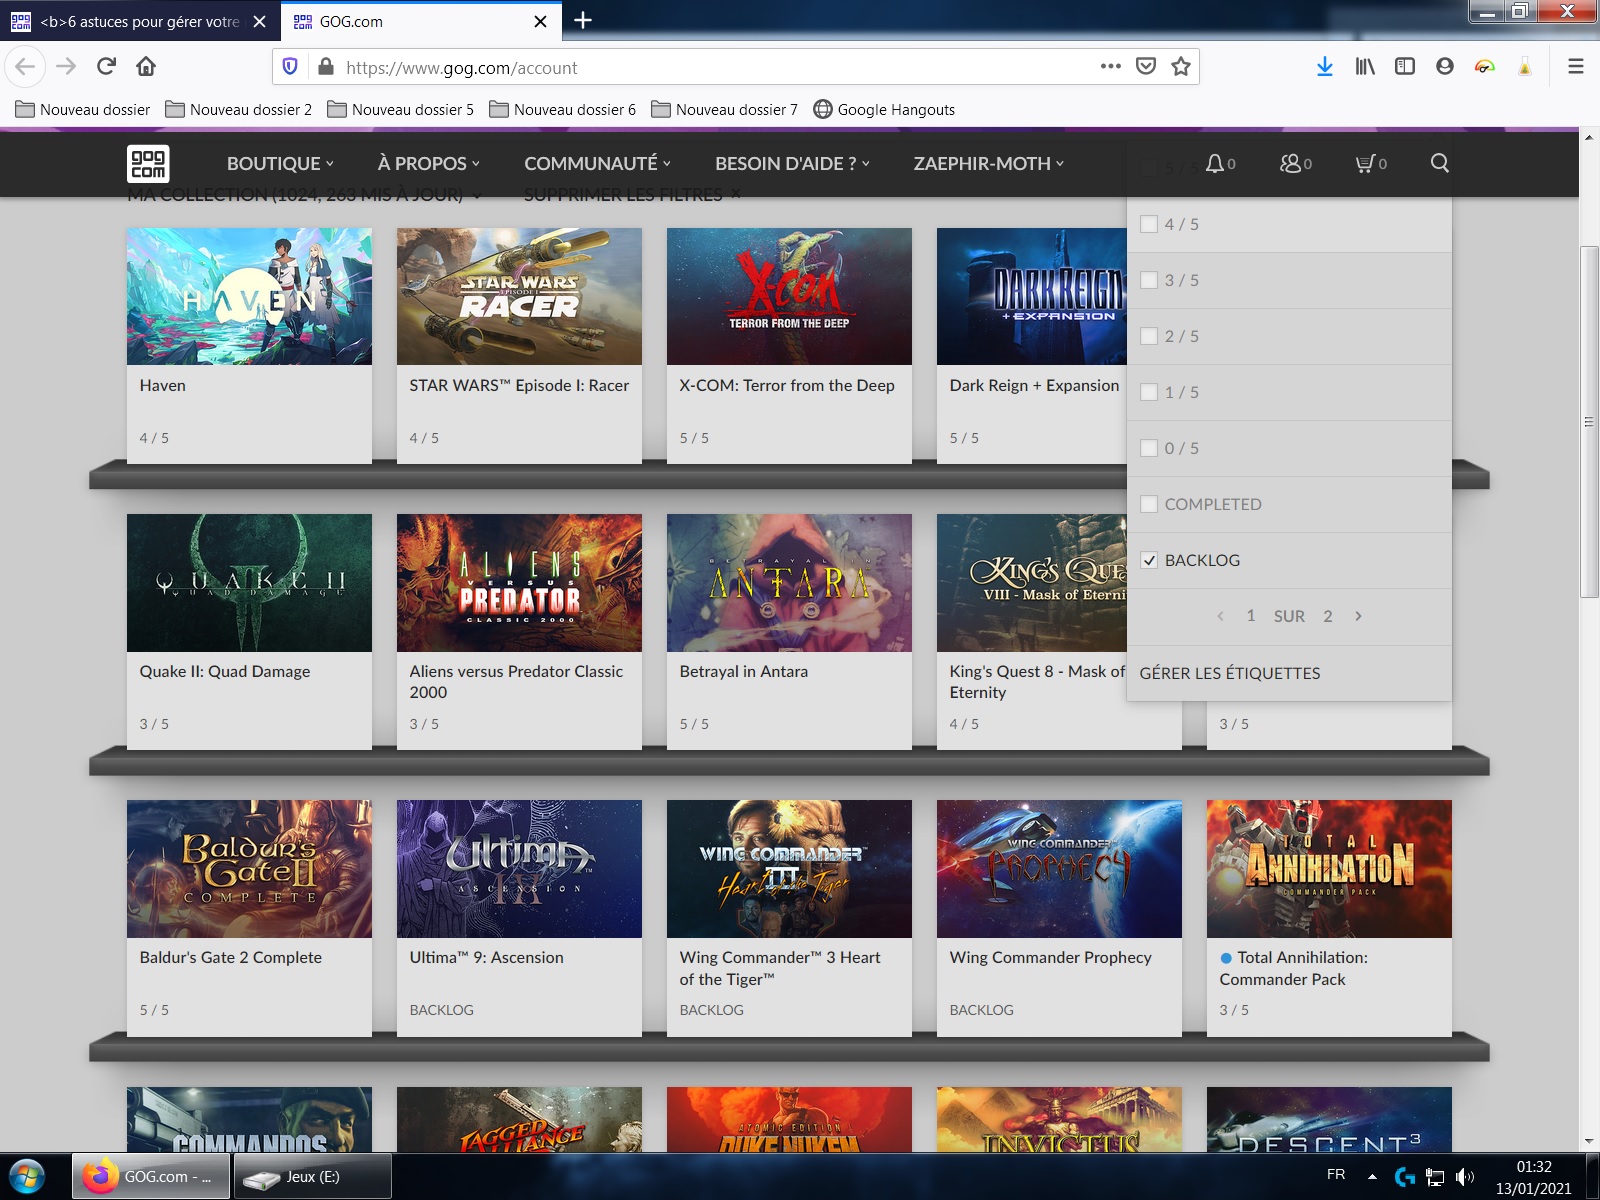This screenshot has height=1200, width=1600.
Task: Open Firefox account icon
Action: [1444, 66]
